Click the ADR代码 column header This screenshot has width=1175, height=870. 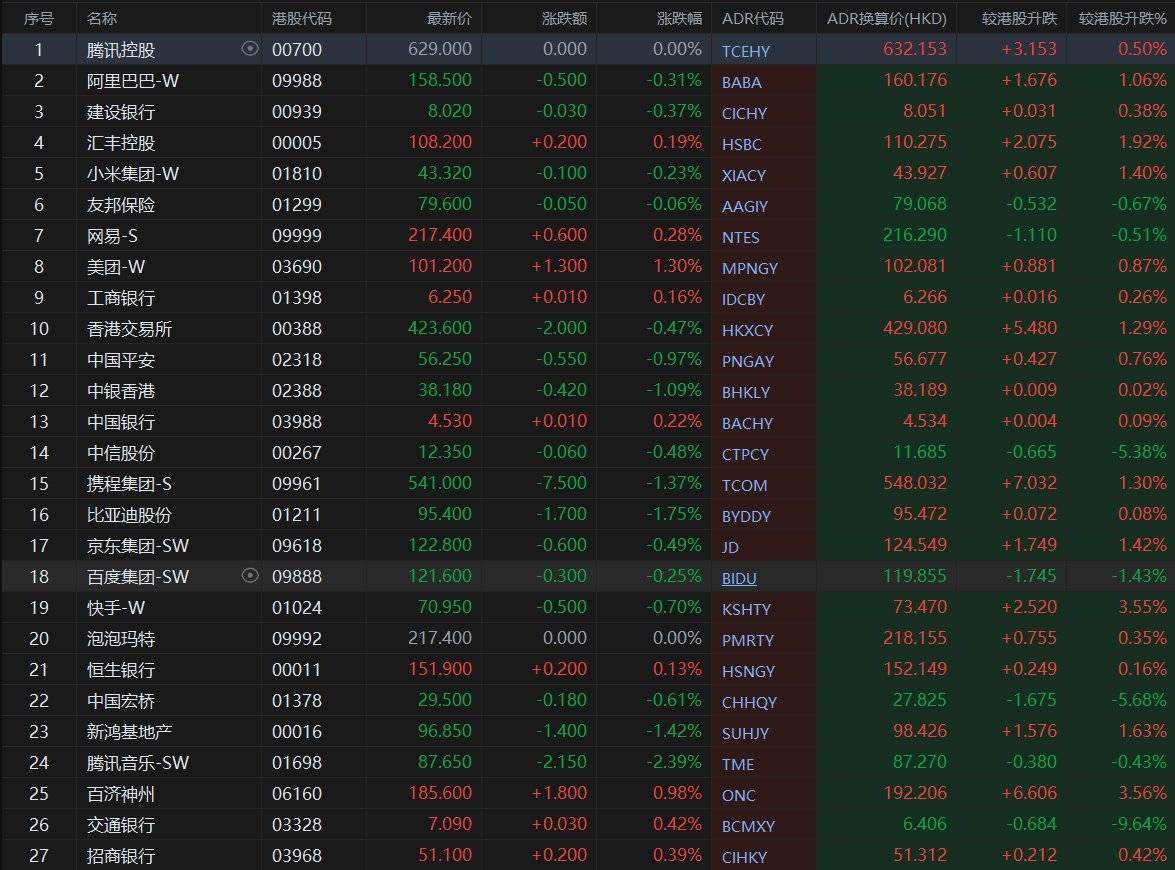pyautogui.click(x=753, y=18)
